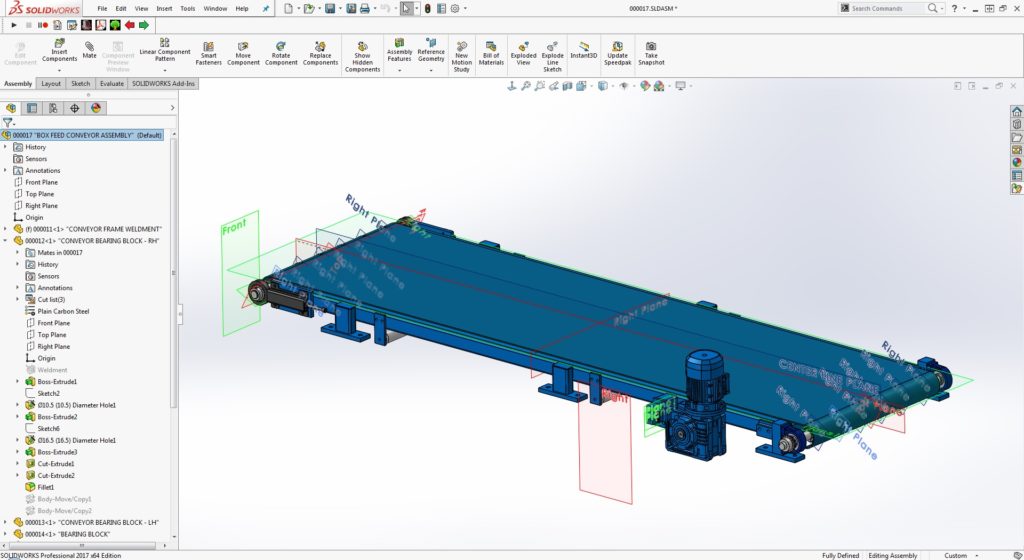1024x560 pixels.
Task: Switch to the Sketch tab
Action: [x=80, y=84]
